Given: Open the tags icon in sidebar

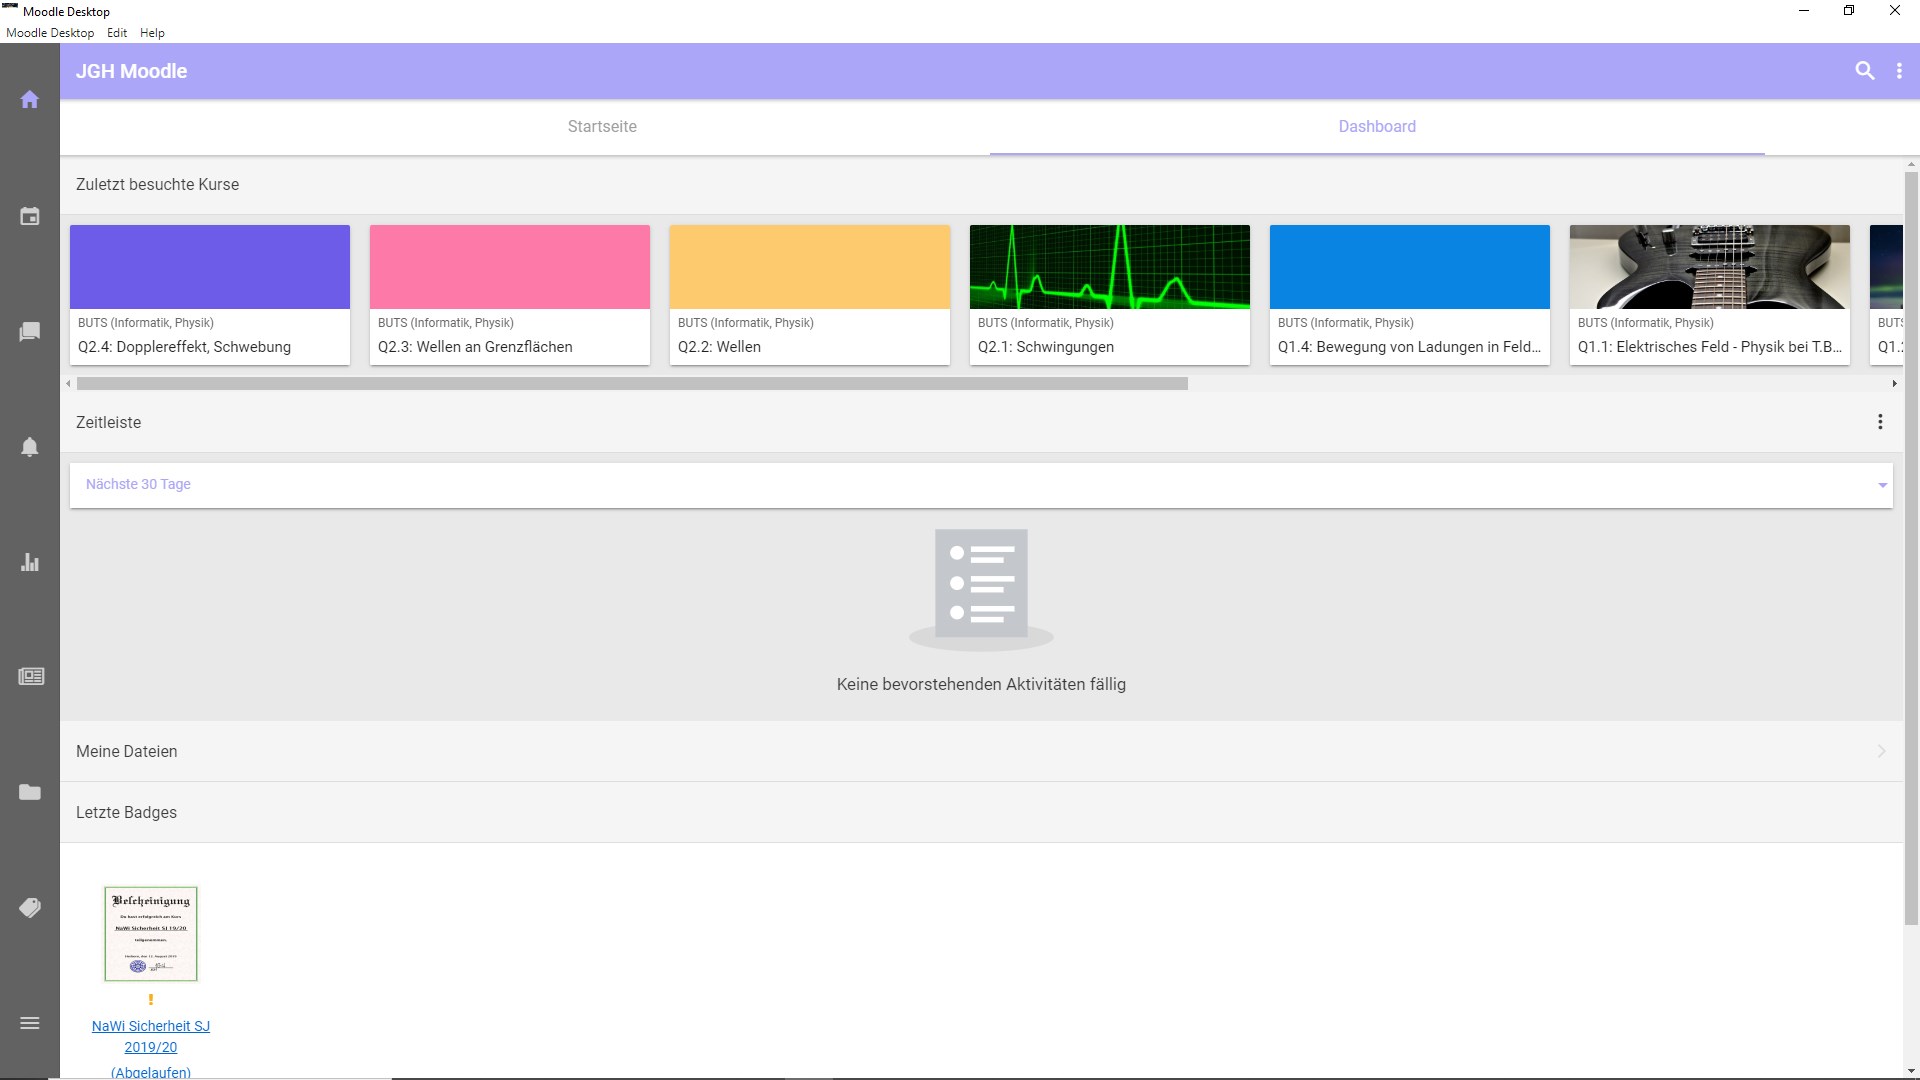Looking at the screenshot, I should pos(30,908).
